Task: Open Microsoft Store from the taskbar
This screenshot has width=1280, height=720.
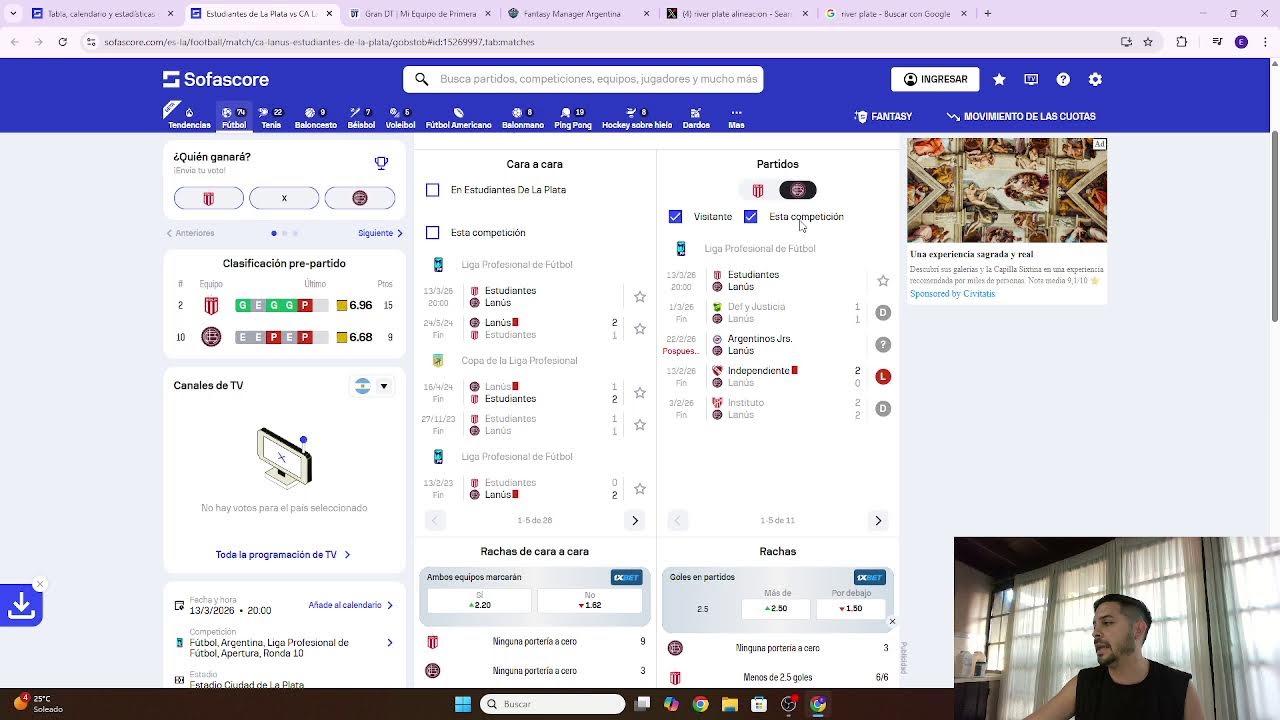Action: pyautogui.click(x=759, y=704)
